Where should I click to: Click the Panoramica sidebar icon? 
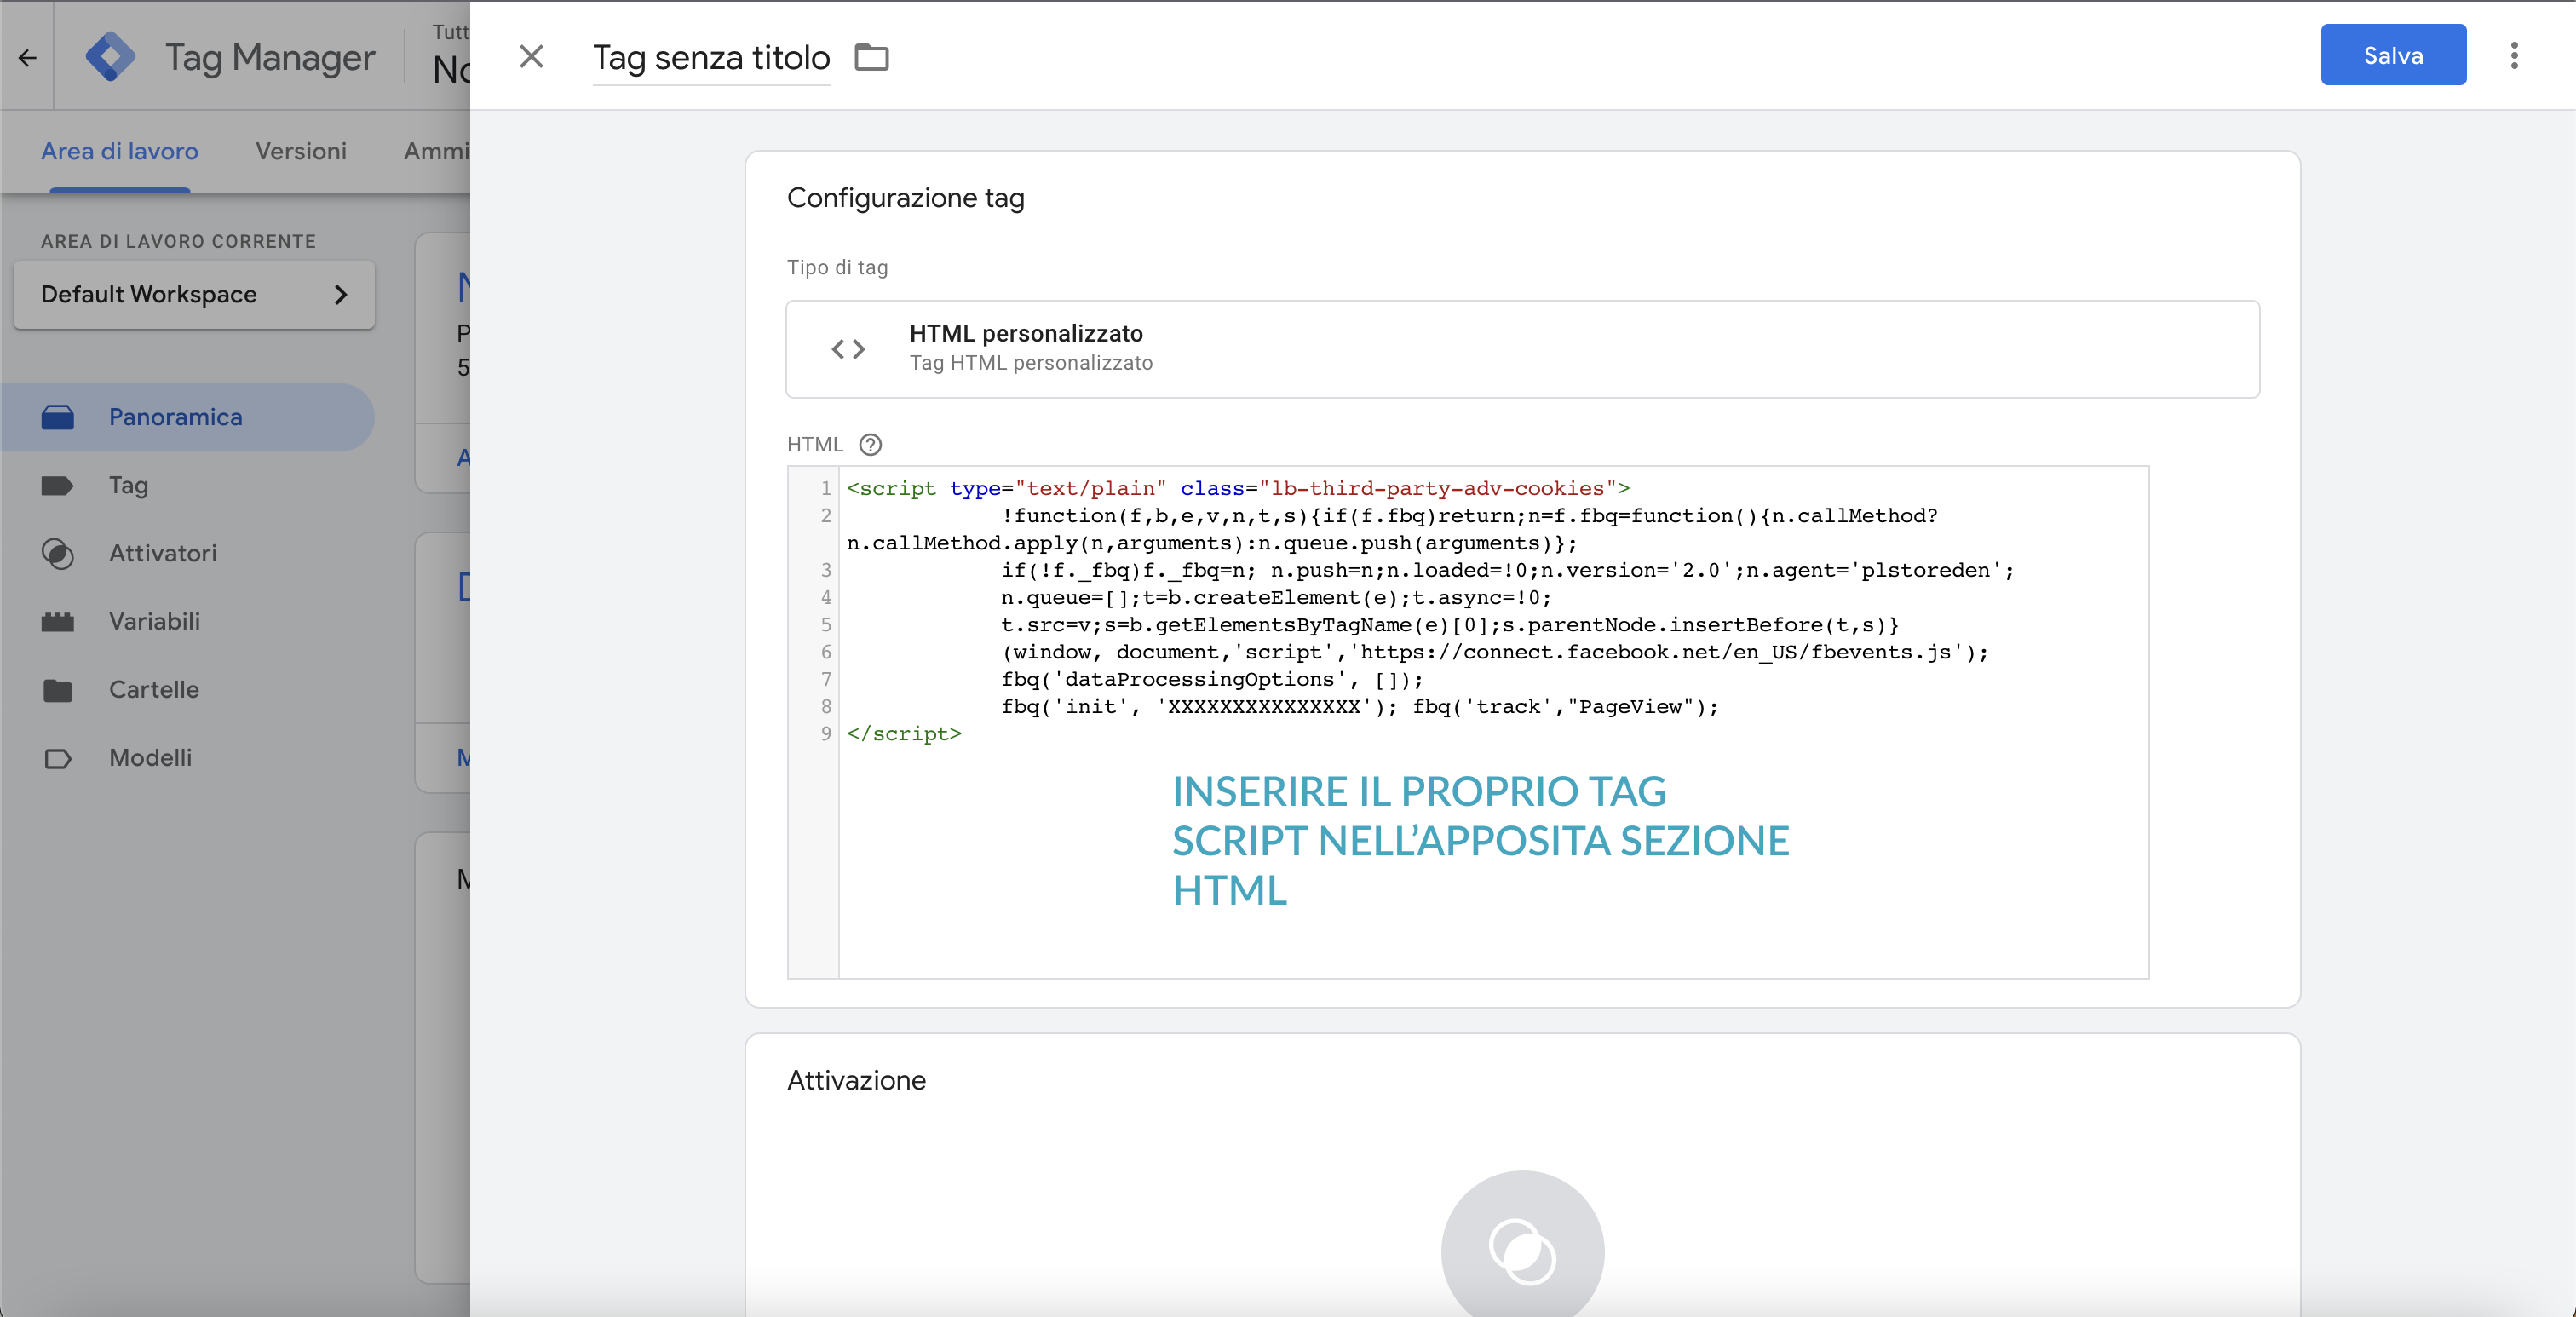click(x=57, y=417)
